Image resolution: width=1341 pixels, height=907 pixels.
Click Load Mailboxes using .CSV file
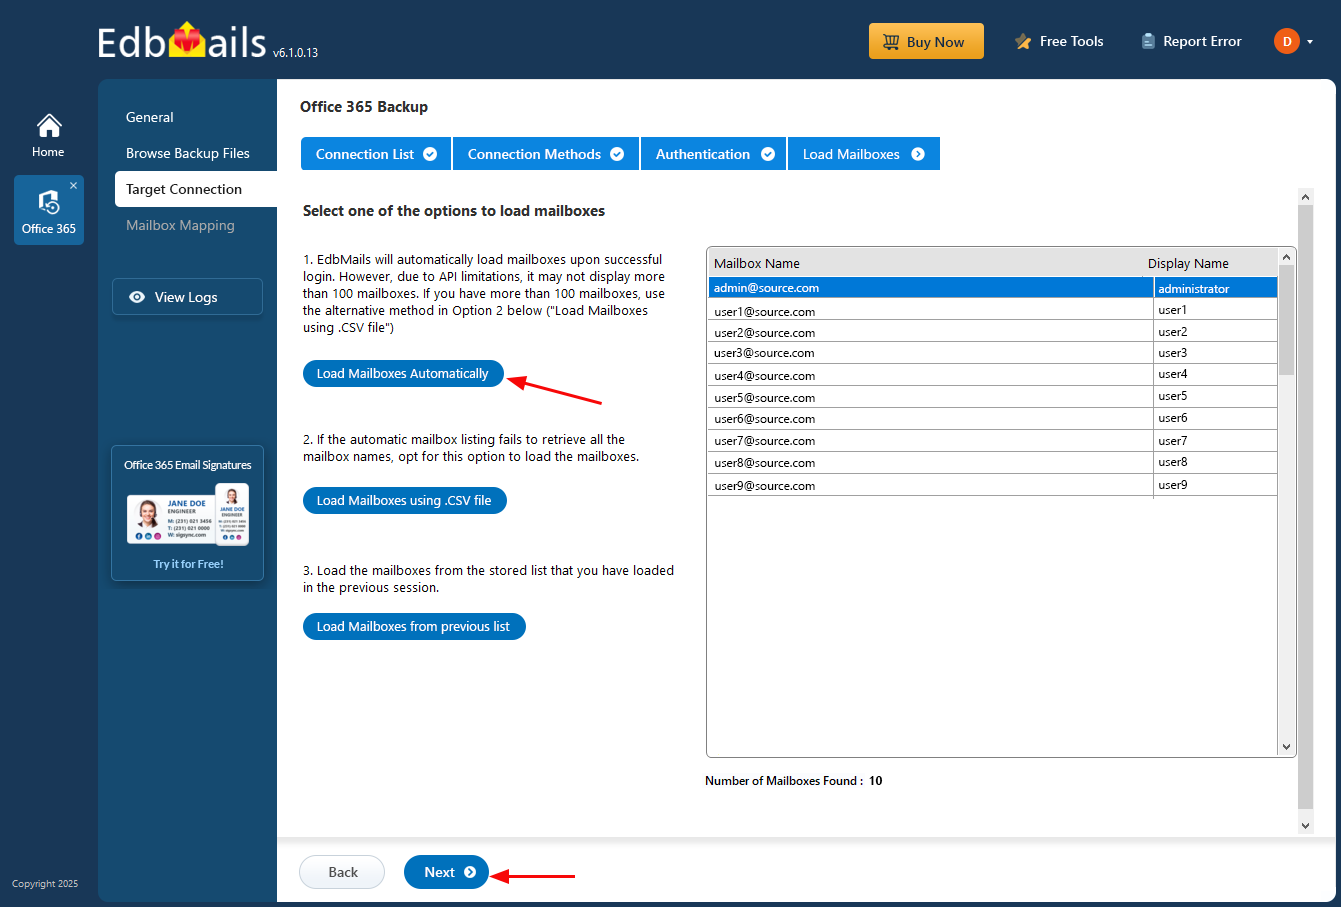pyautogui.click(x=405, y=500)
